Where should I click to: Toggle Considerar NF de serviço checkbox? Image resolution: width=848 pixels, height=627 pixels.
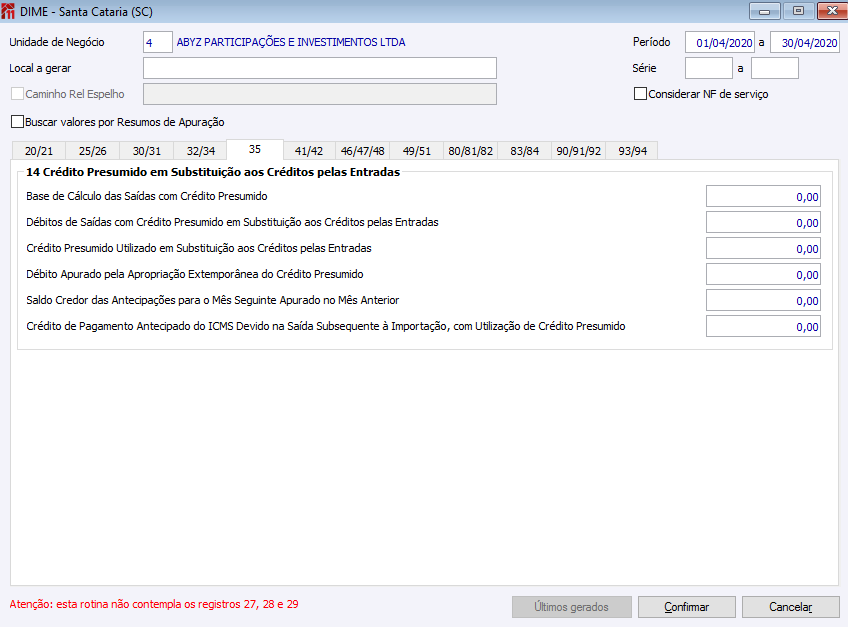tap(640, 94)
